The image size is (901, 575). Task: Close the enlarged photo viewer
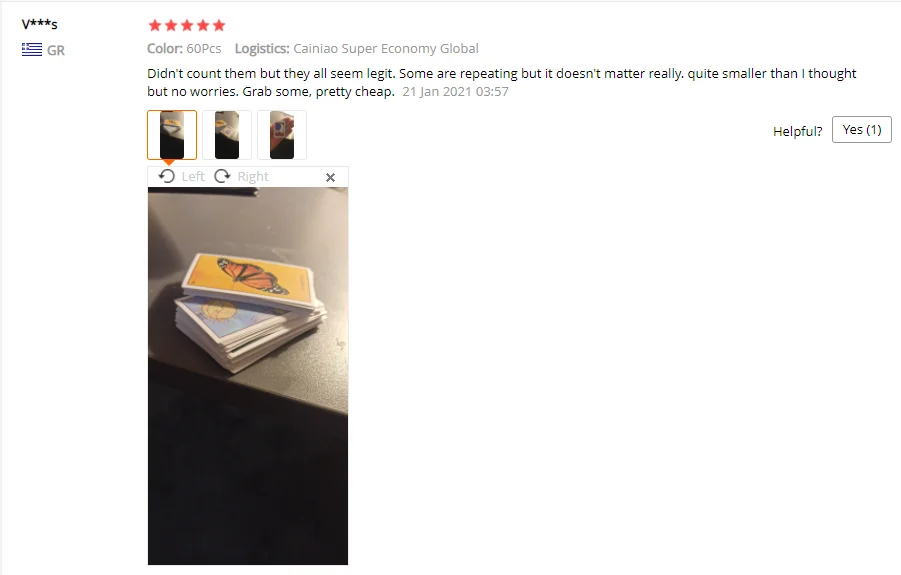[330, 177]
